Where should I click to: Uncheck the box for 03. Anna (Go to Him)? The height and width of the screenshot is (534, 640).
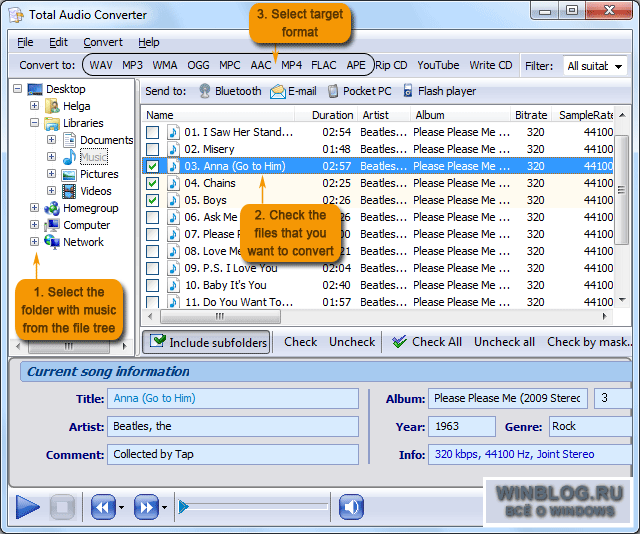pos(153,166)
